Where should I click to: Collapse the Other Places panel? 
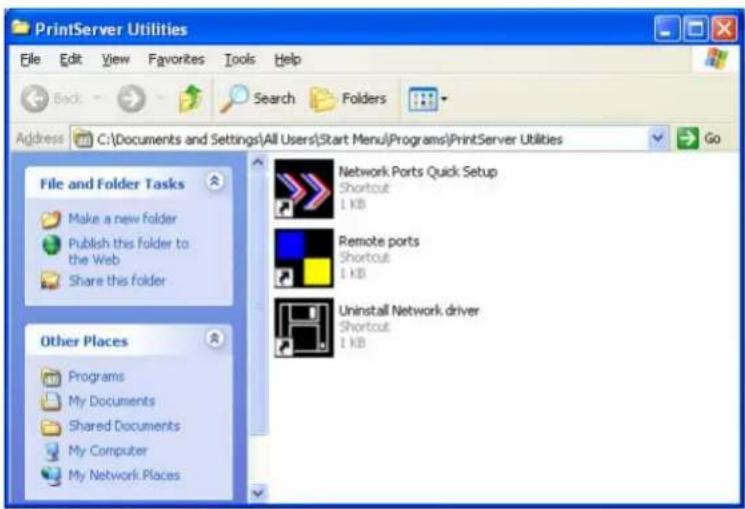click(x=215, y=338)
